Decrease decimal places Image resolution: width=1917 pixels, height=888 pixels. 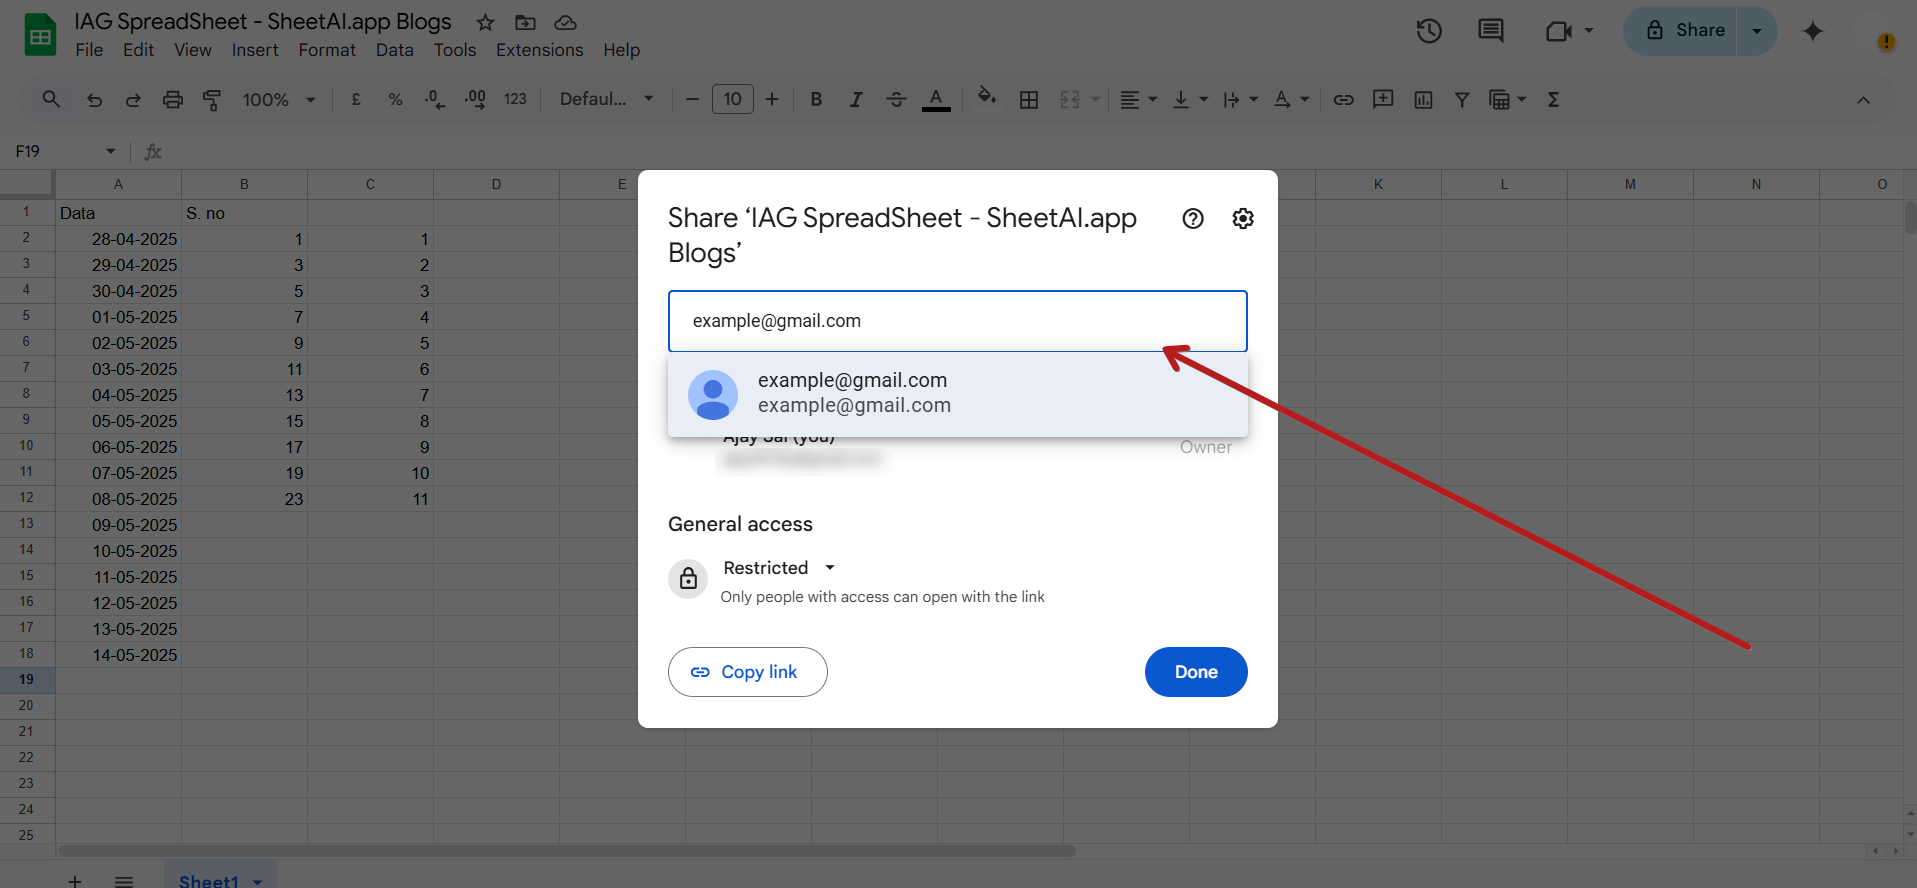click(435, 99)
